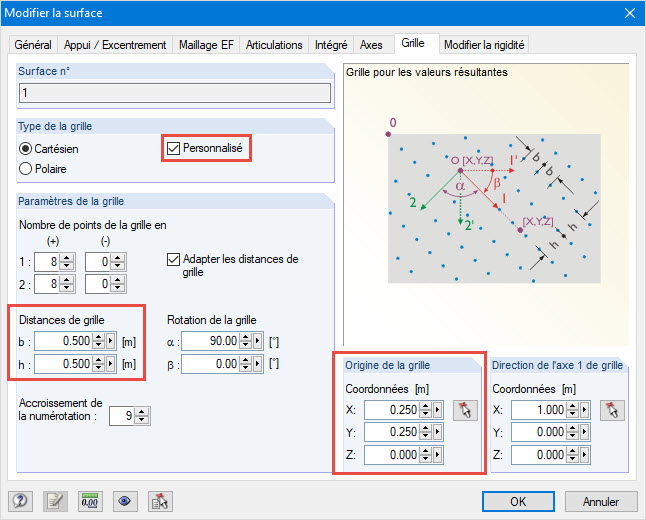
Task: Click spinner of direction 1 (-) points
Action: (x=117, y=262)
